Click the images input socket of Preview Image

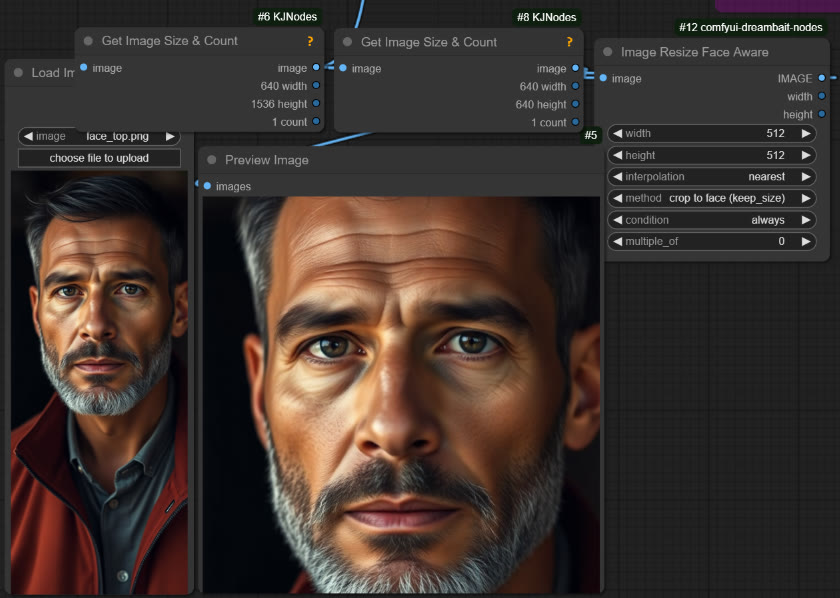[207, 186]
